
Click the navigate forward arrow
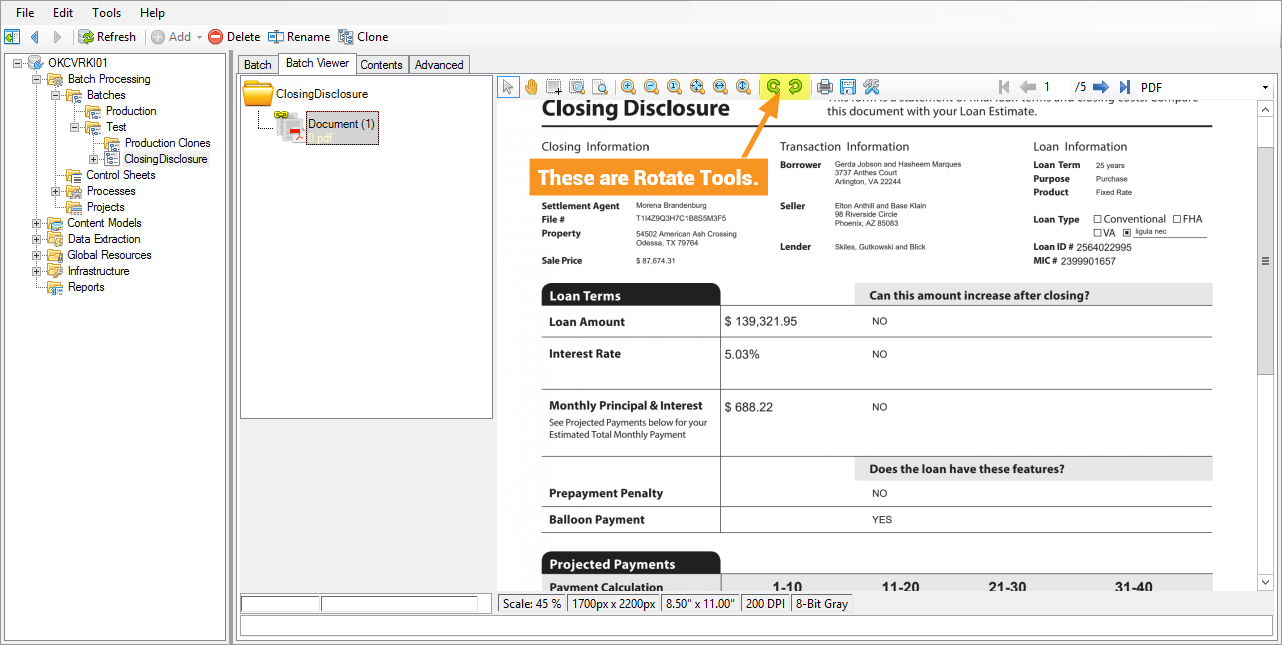click(57, 37)
